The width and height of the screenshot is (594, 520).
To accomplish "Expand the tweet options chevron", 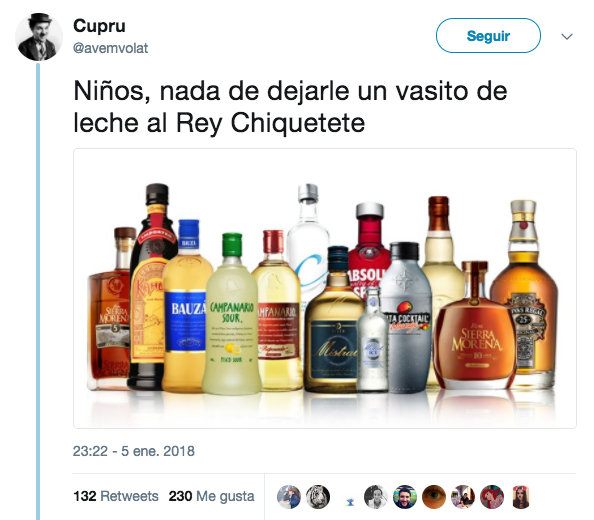I will click(x=567, y=37).
